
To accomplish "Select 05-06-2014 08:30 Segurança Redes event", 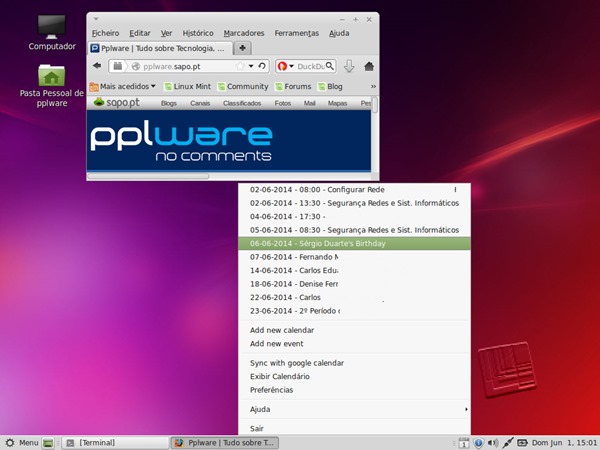I will click(354, 230).
